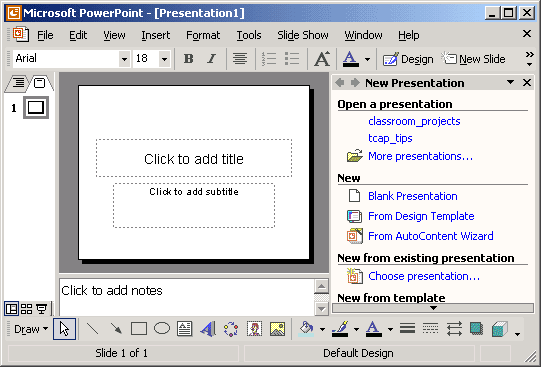Open formatting toolbar font color dropdown arrow
541x367 pixels.
pyautogui.click(x=367, y=59)
